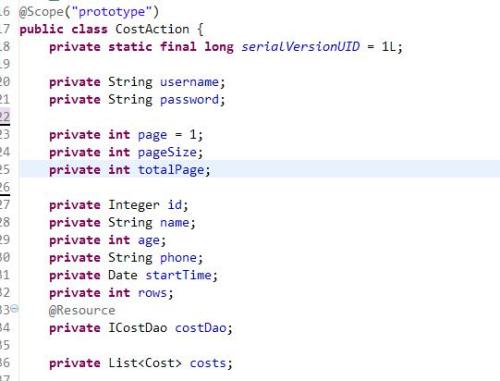Click the startTime field name
The image size is (500, 381).
[178, 275]
